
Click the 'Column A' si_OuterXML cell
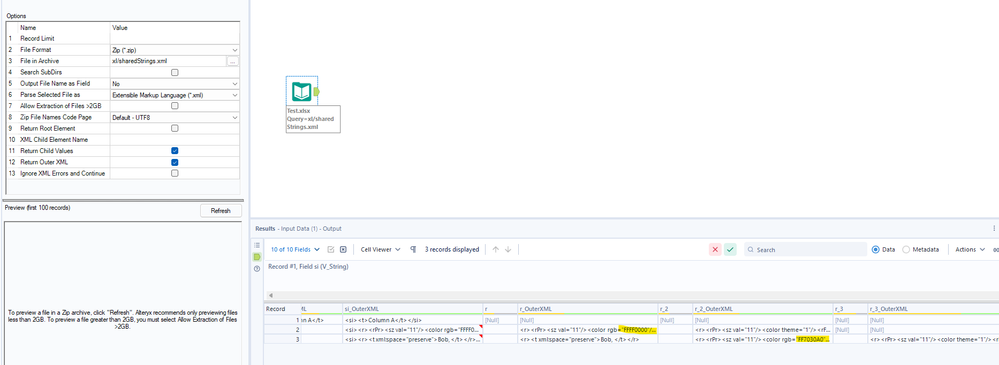(412, 320)
